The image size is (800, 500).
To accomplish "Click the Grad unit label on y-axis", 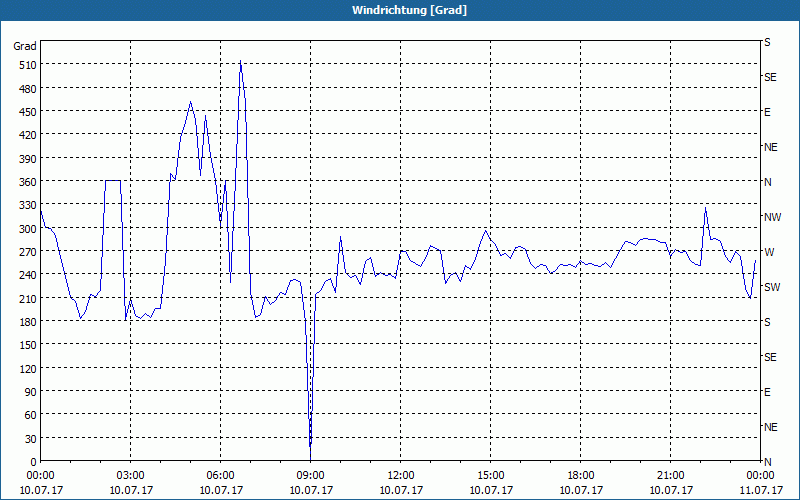I will tap(25, 46).
